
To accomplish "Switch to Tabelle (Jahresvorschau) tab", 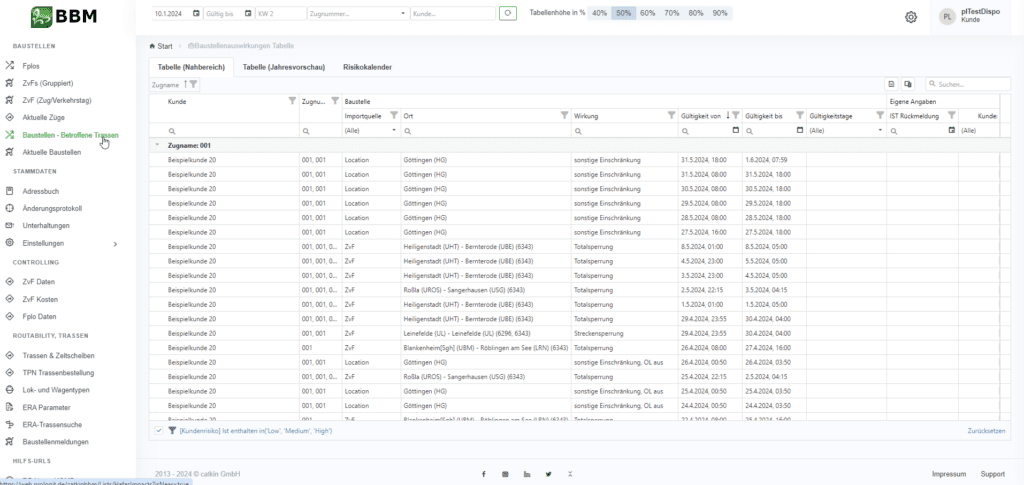I will click(x=283, y=67).
